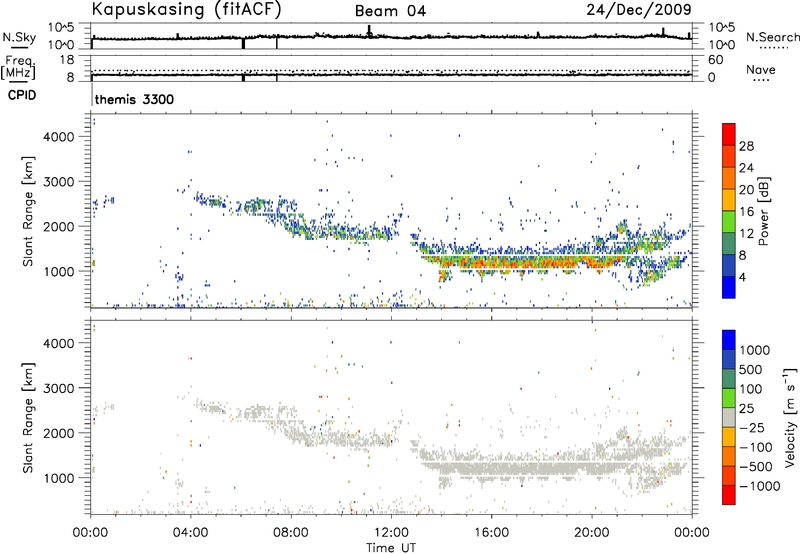The width and height of the screenshot is (800, 554).
Task: Click the '16:00' time tick label
Action: [x=491, y=533]
